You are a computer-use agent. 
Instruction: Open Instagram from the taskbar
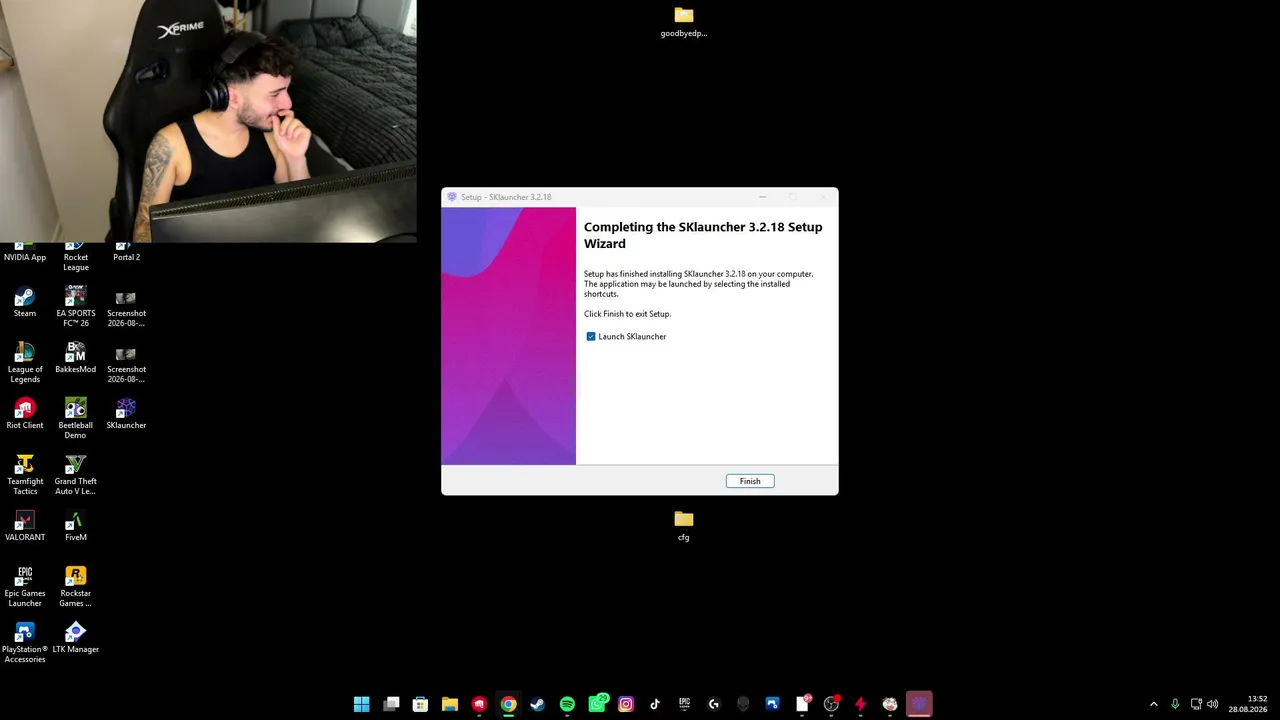pos(626,704)
